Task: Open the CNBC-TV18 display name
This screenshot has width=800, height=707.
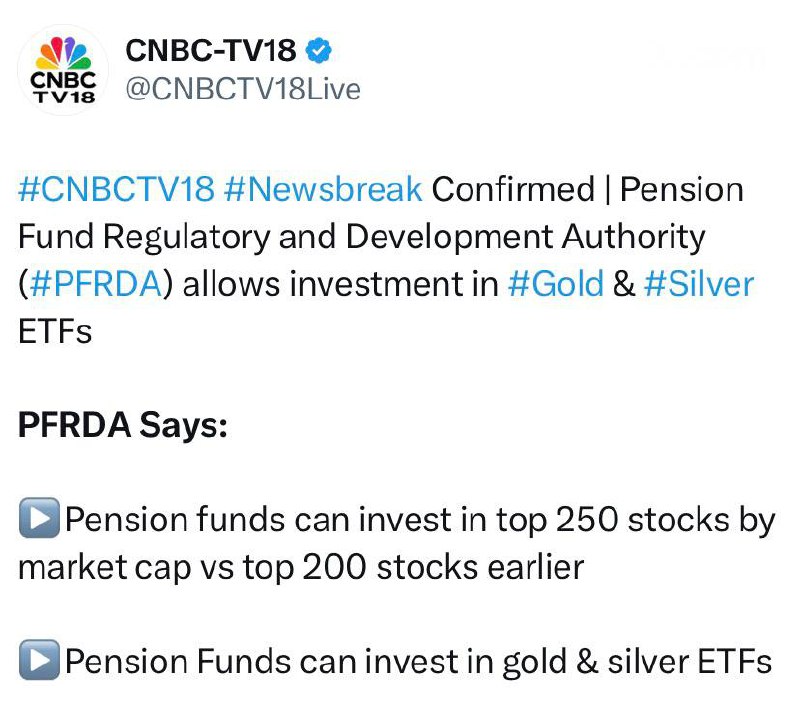Action: tap(212, 48)
